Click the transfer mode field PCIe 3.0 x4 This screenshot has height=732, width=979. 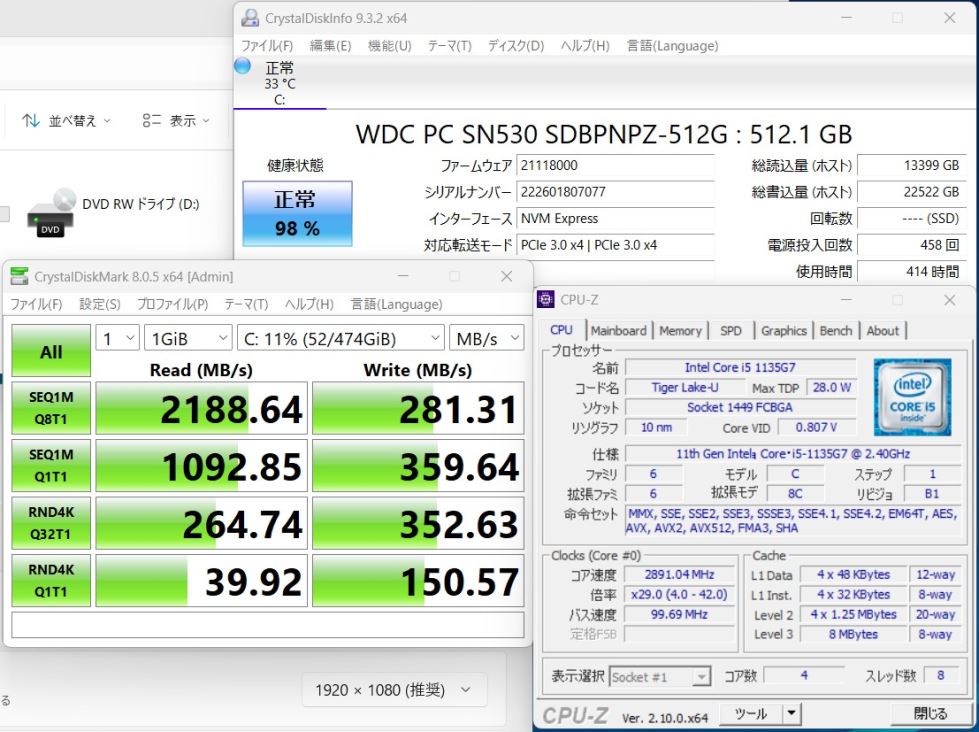(x=616, y=245)
